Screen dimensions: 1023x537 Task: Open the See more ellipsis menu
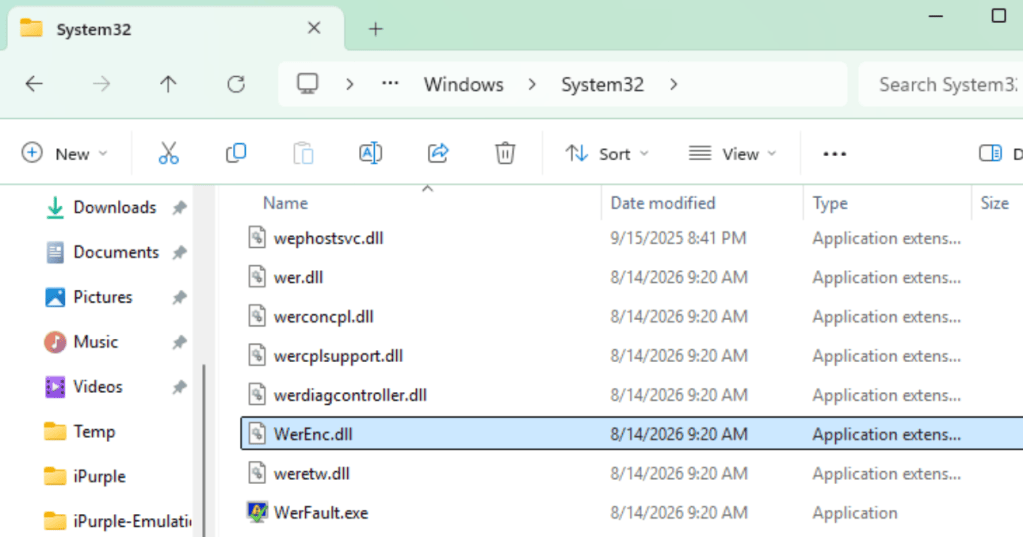834,154
